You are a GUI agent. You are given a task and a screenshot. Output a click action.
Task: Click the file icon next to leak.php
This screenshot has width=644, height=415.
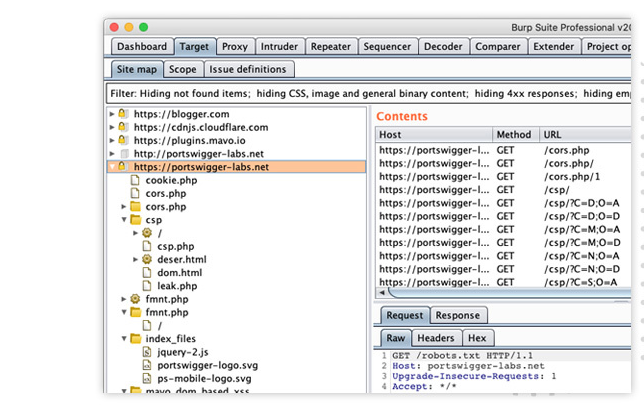pos(147,286)
